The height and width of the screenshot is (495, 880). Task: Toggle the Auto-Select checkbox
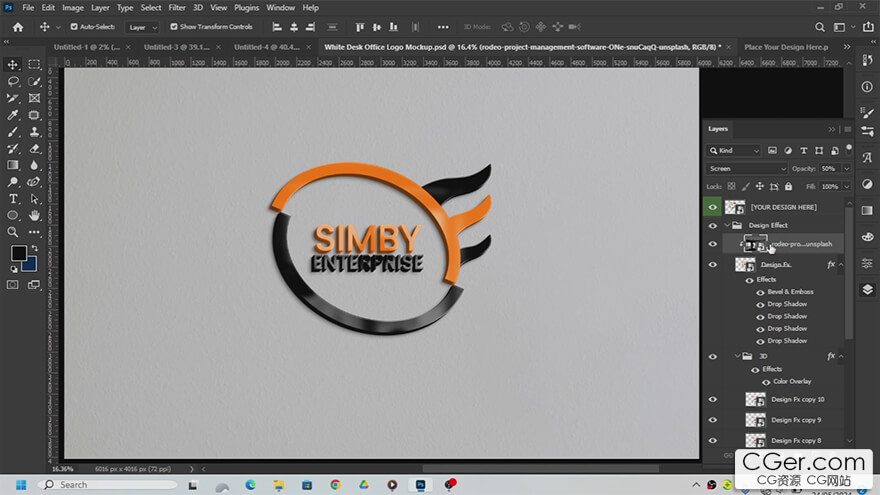click(x=74, y=26)
